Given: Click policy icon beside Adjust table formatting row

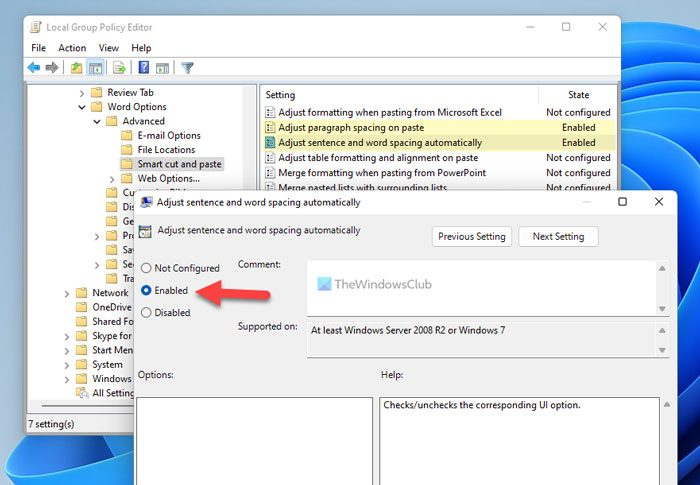Looking at the screenshot, I should tap(270, 158).
